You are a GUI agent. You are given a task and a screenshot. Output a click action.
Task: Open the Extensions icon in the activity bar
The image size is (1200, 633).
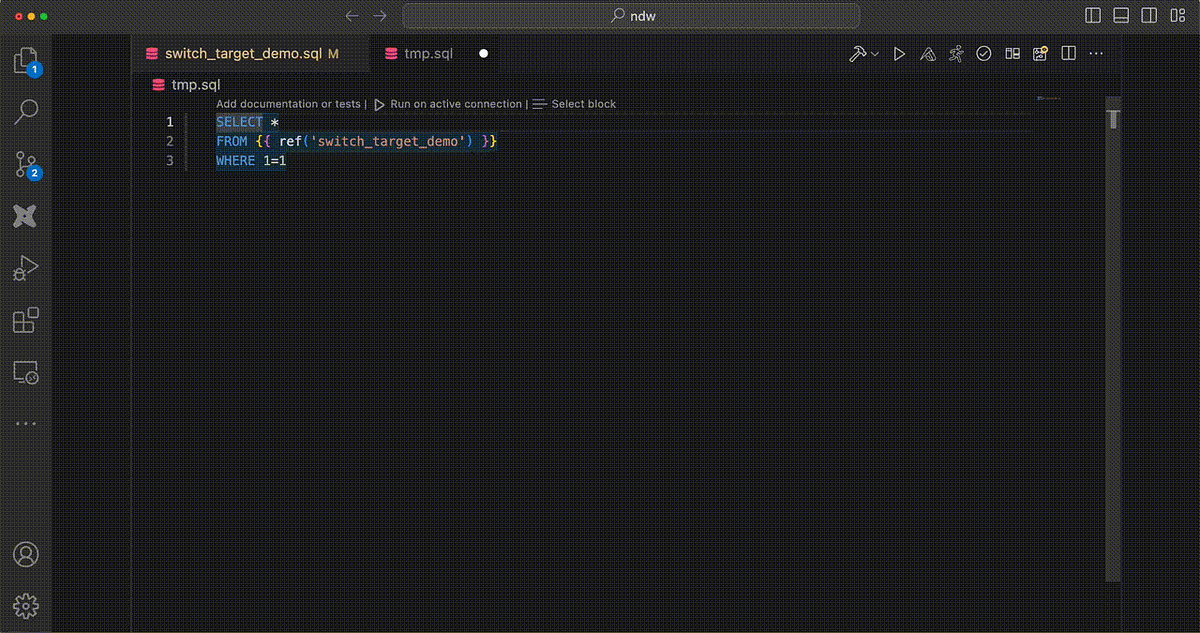(x=27, y=320)
